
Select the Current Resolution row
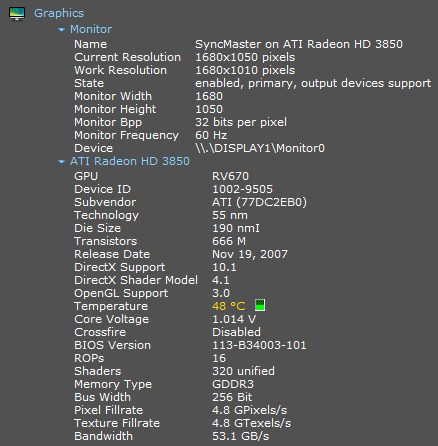point(185,57)
